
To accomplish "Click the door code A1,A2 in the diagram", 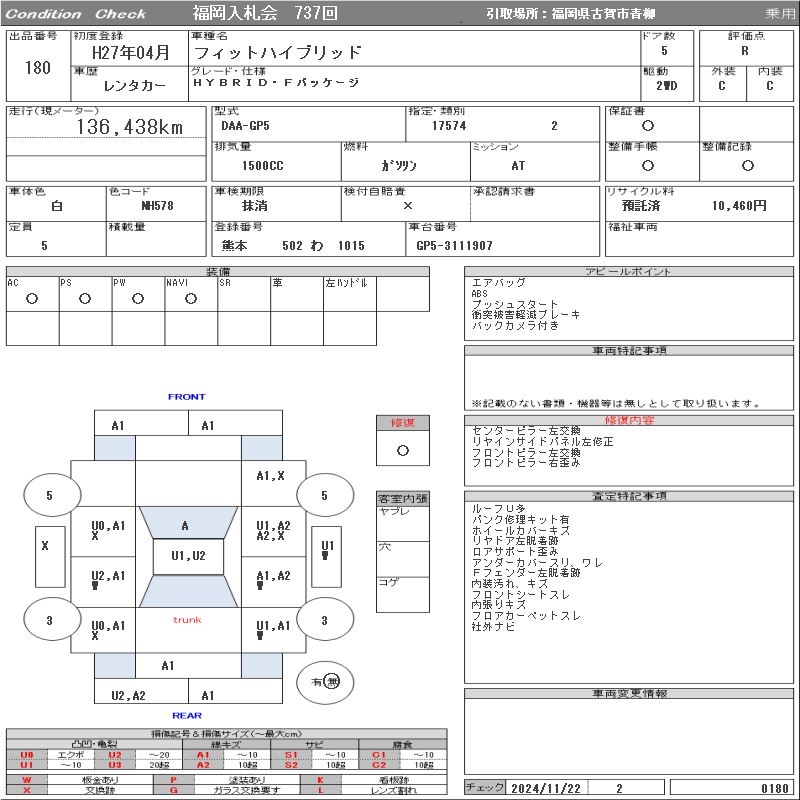I will 273,576.
